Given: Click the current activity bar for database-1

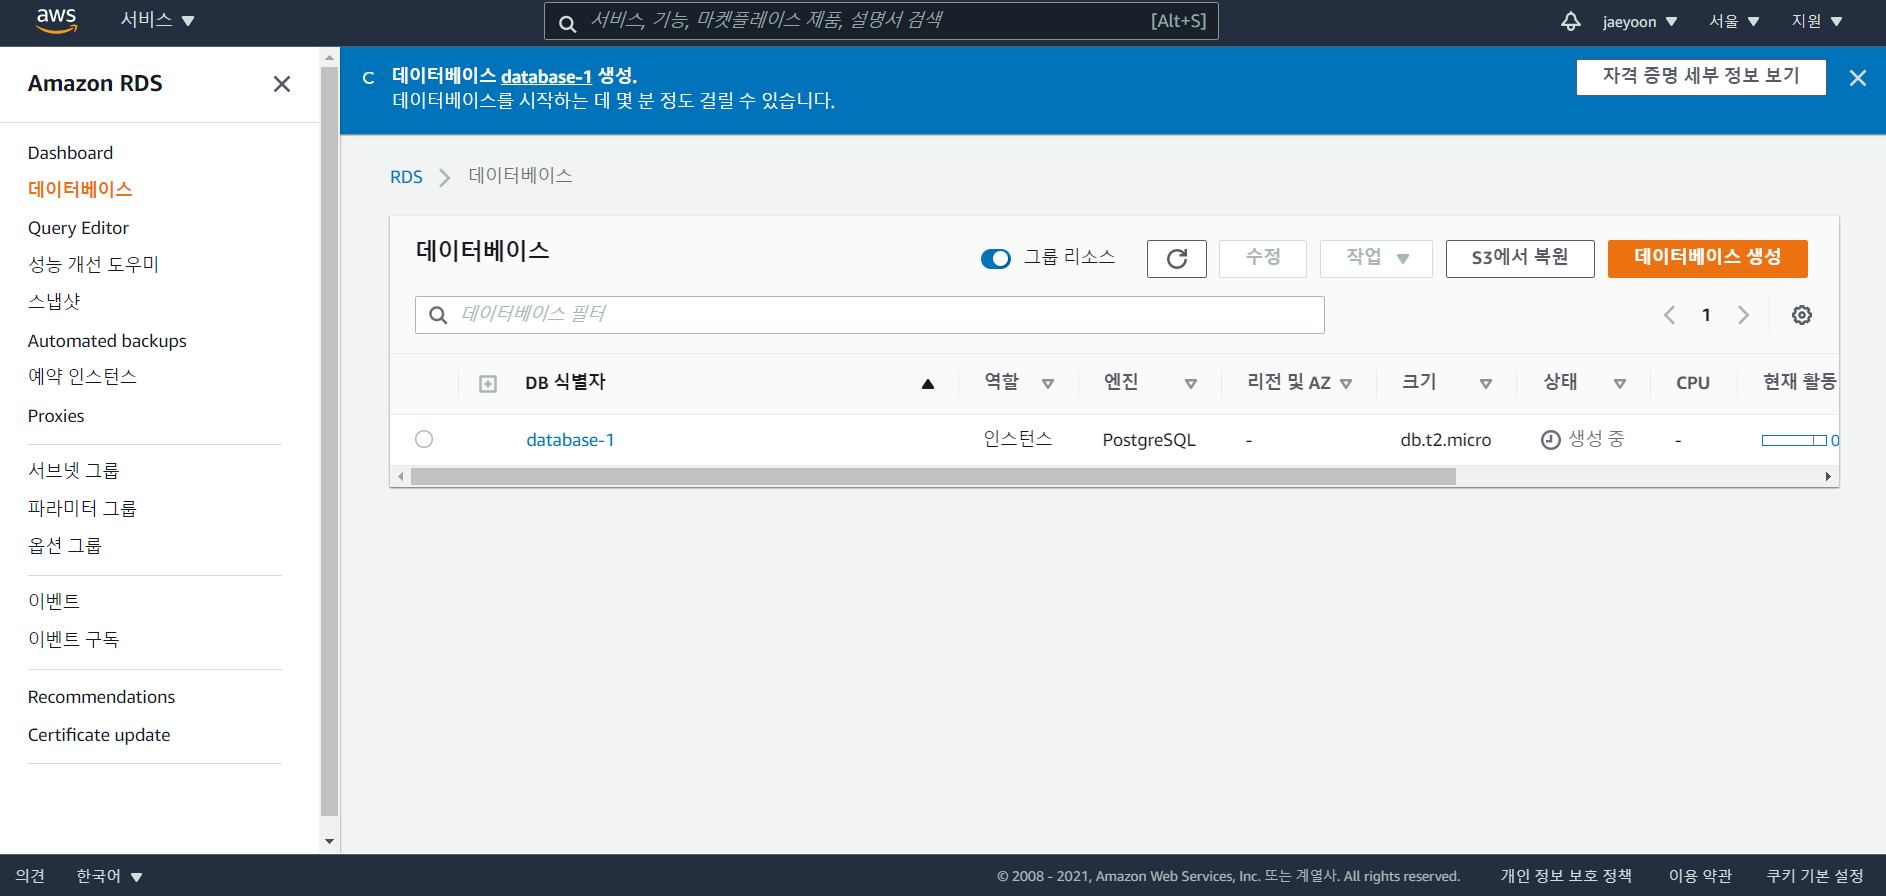Looking at the screenshot, I should coord(1794,440).
